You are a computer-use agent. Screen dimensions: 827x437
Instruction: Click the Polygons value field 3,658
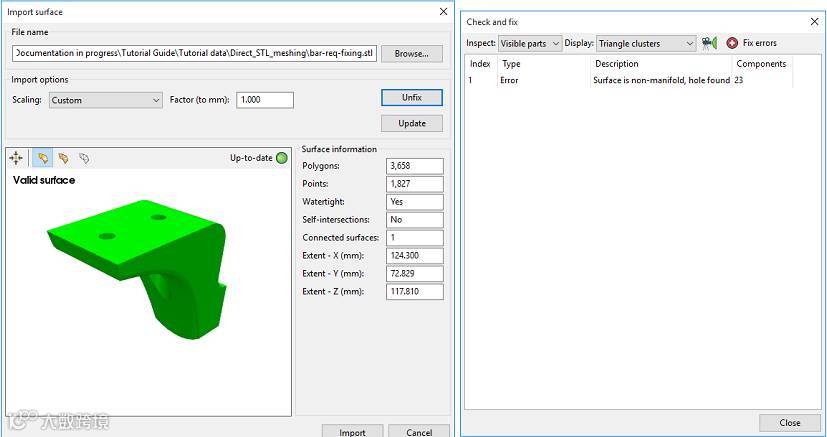point(415,166)
